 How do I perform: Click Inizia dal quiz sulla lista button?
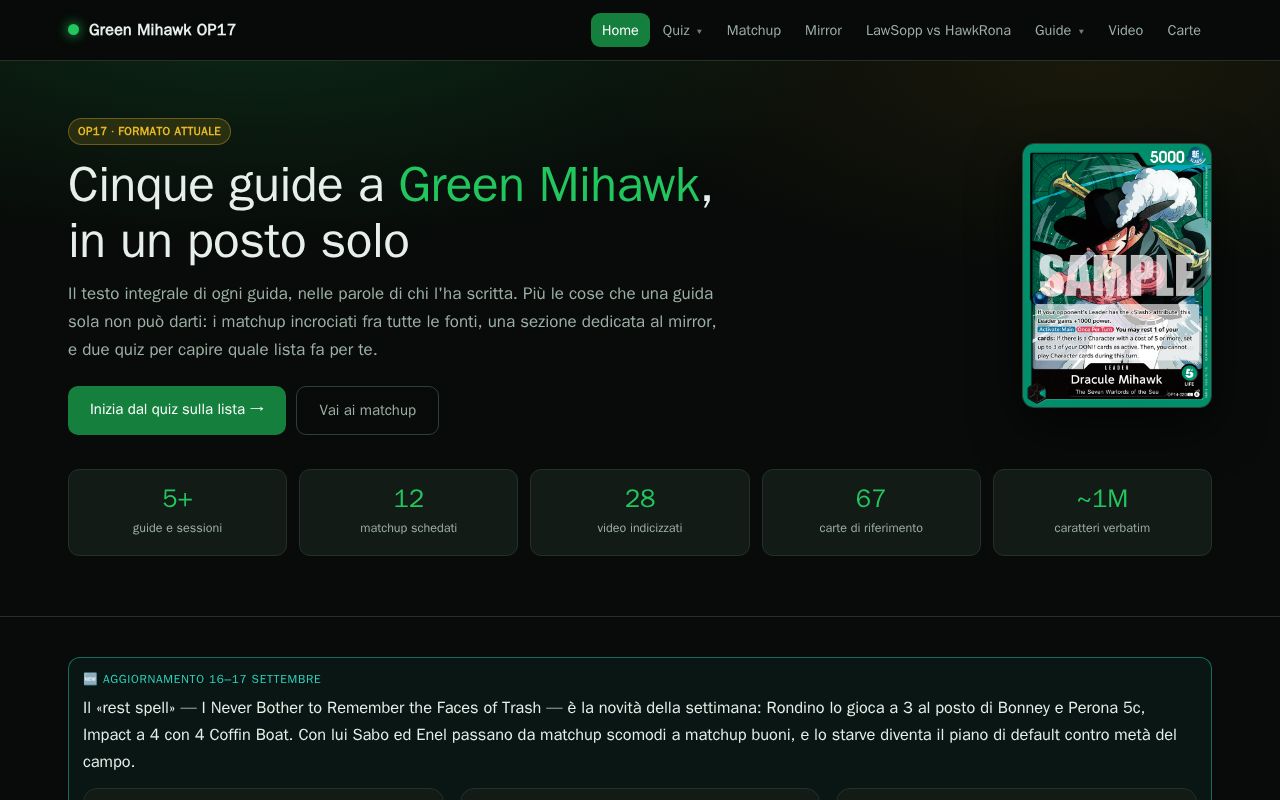pyautogui.click(x=177, y=410)
